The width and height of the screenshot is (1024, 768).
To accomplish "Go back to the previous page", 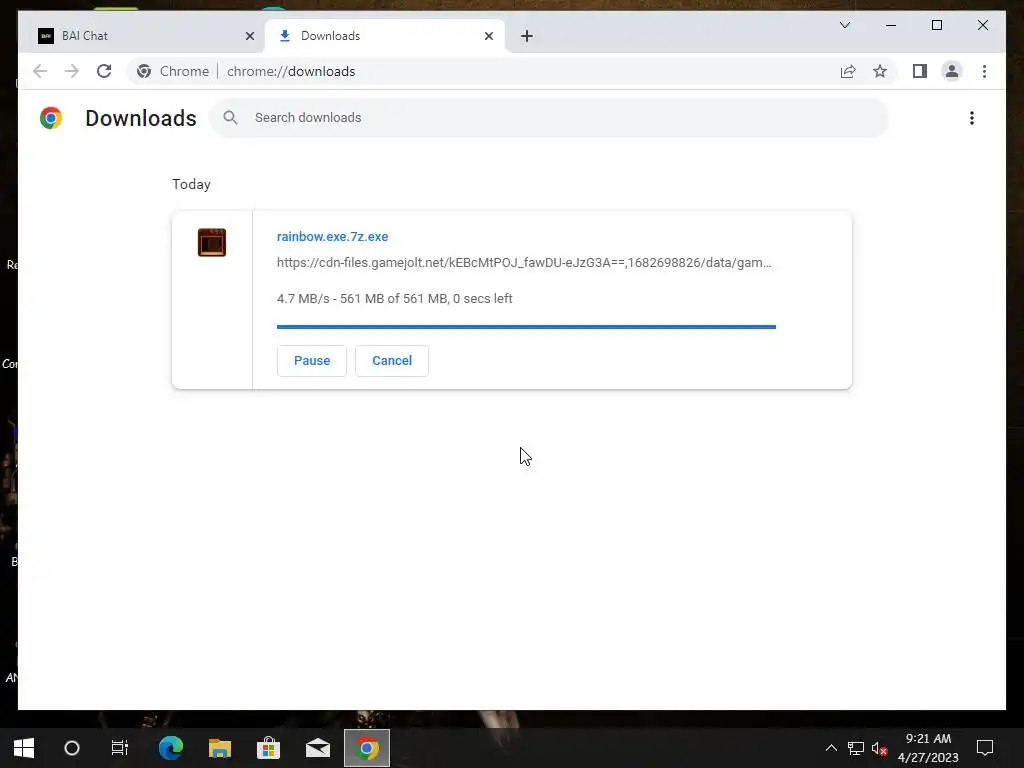I will coord(40,71).
